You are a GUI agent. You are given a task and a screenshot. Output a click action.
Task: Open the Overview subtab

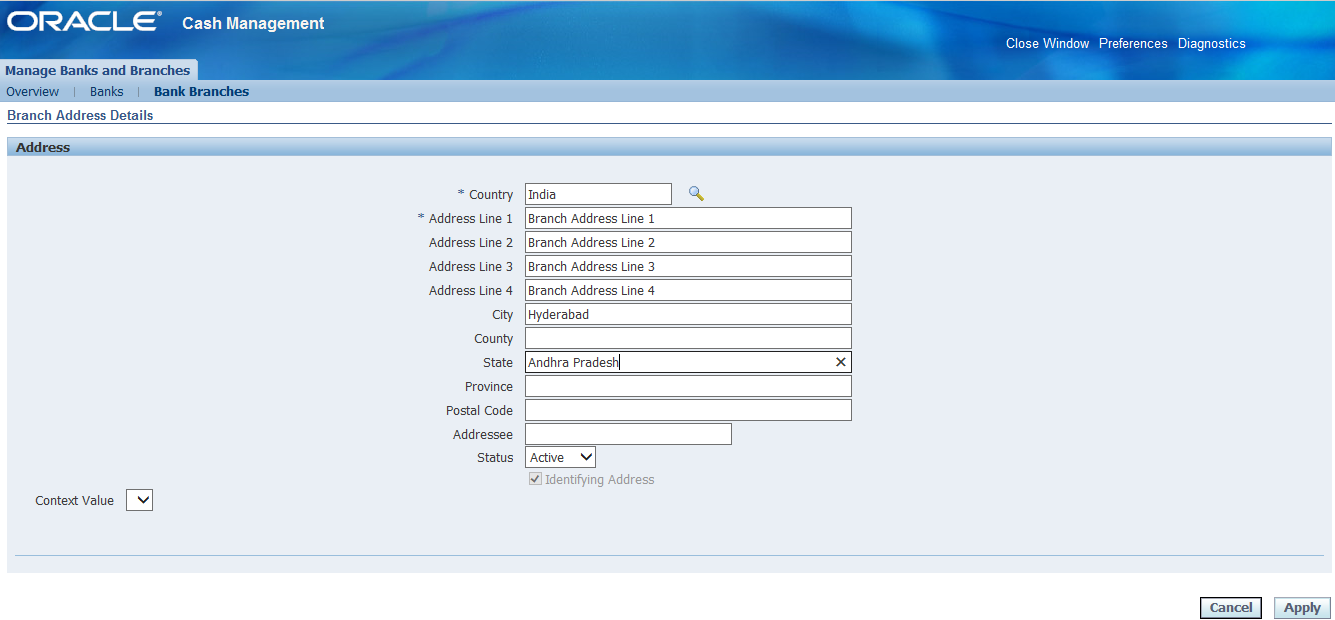coord(33,92)
